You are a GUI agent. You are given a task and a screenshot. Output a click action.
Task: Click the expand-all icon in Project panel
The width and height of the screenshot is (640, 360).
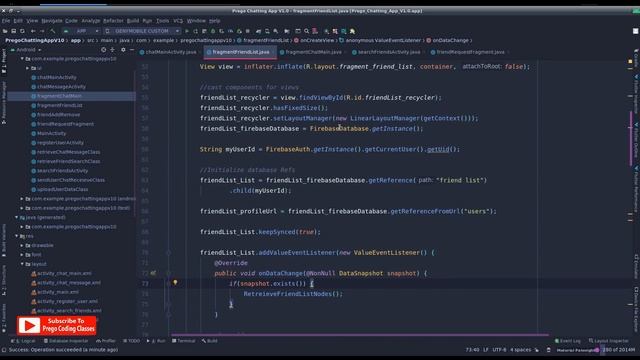(113, 50)
